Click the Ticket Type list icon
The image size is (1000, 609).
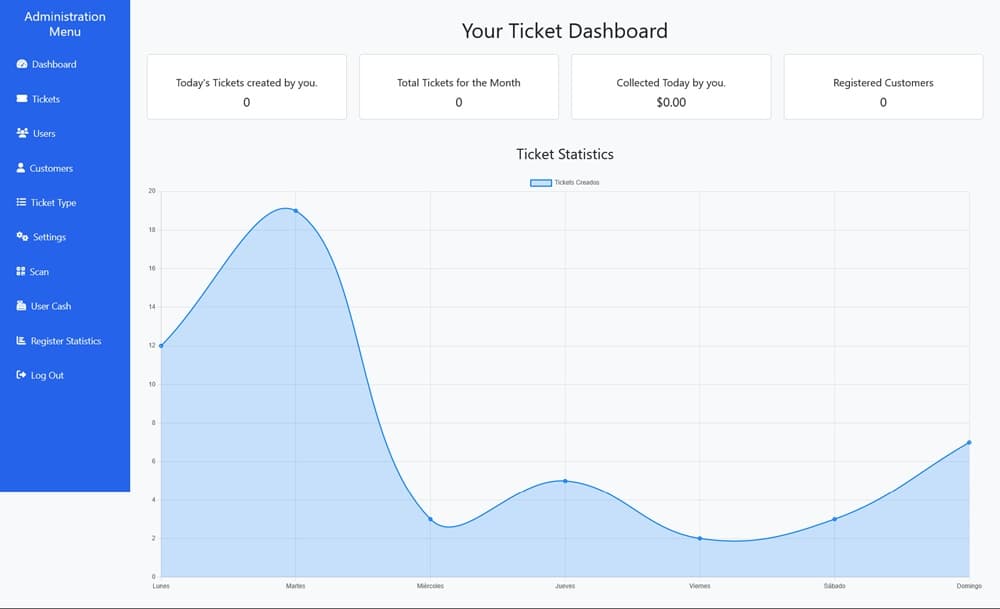(21, 203)
